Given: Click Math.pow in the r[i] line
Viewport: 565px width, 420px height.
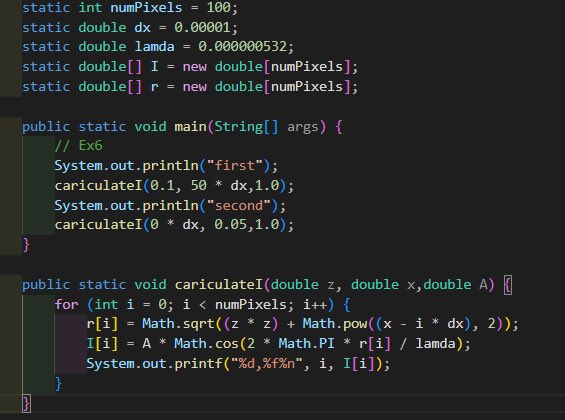Looking at the screenshot, I should click(335, 324).
